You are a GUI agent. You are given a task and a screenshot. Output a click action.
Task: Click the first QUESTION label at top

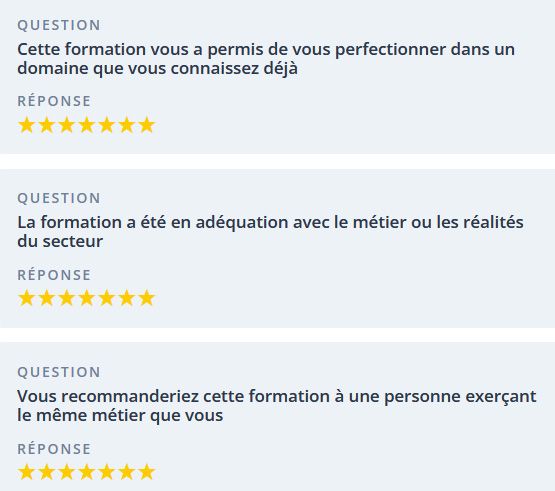pyautogui.click(x=59, y=25)
